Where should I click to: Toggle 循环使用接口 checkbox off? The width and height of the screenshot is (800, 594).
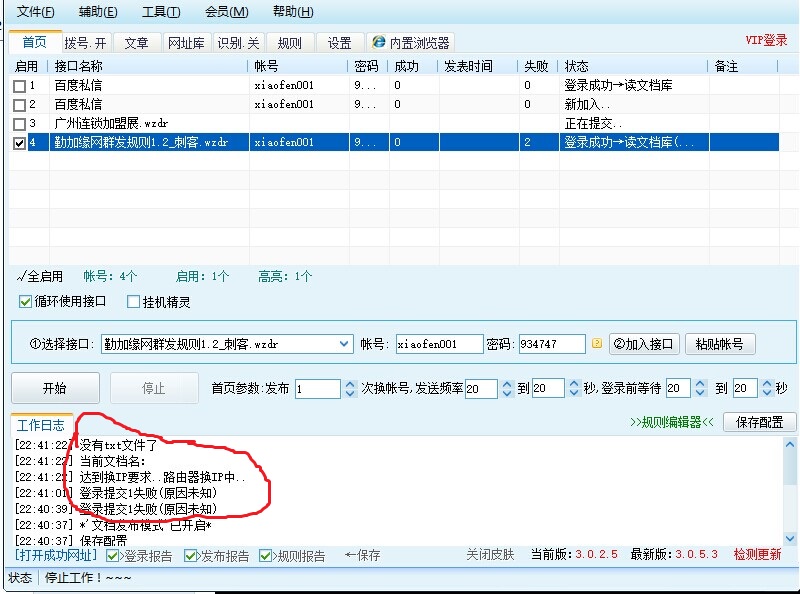click(24, 302)
